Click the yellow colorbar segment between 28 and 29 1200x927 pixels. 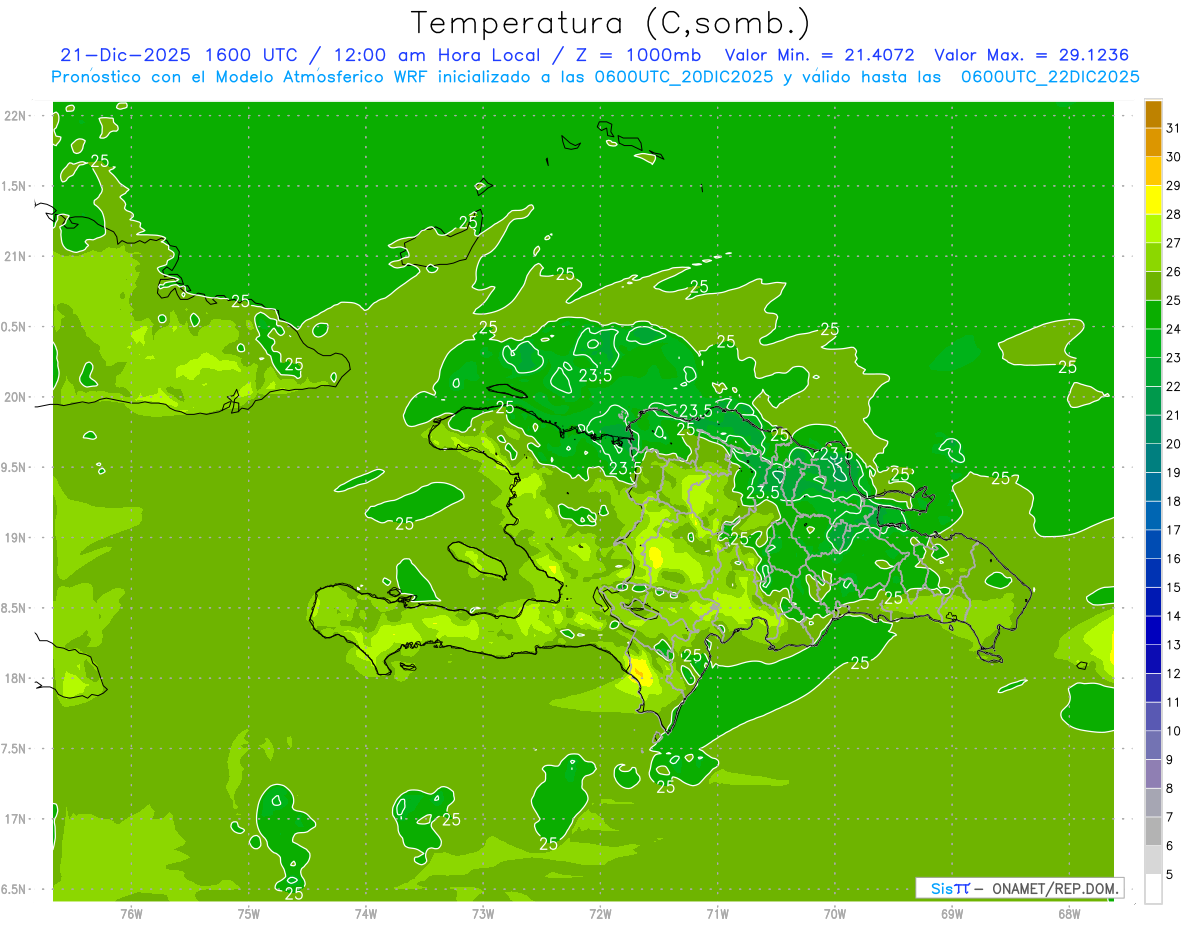click(1153, 200)
